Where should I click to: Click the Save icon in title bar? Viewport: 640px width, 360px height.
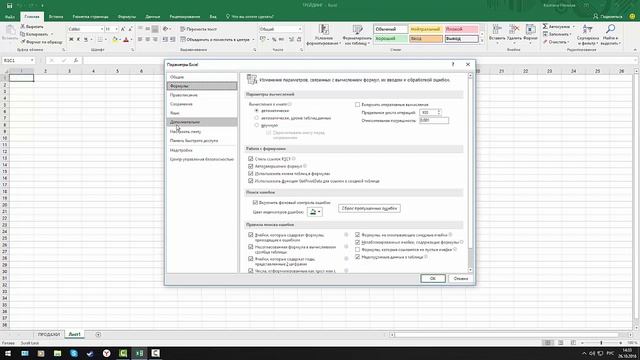(10, 6)
